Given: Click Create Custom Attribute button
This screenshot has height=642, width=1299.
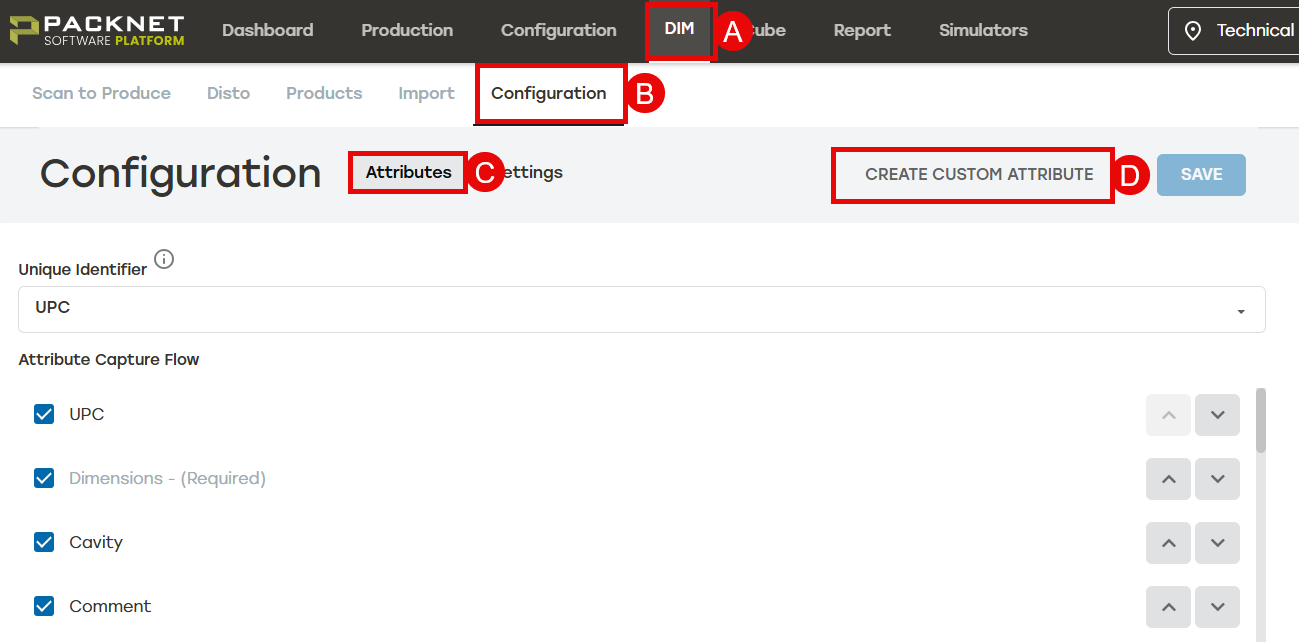Looking at the screenshot, I should click(979, 174).
